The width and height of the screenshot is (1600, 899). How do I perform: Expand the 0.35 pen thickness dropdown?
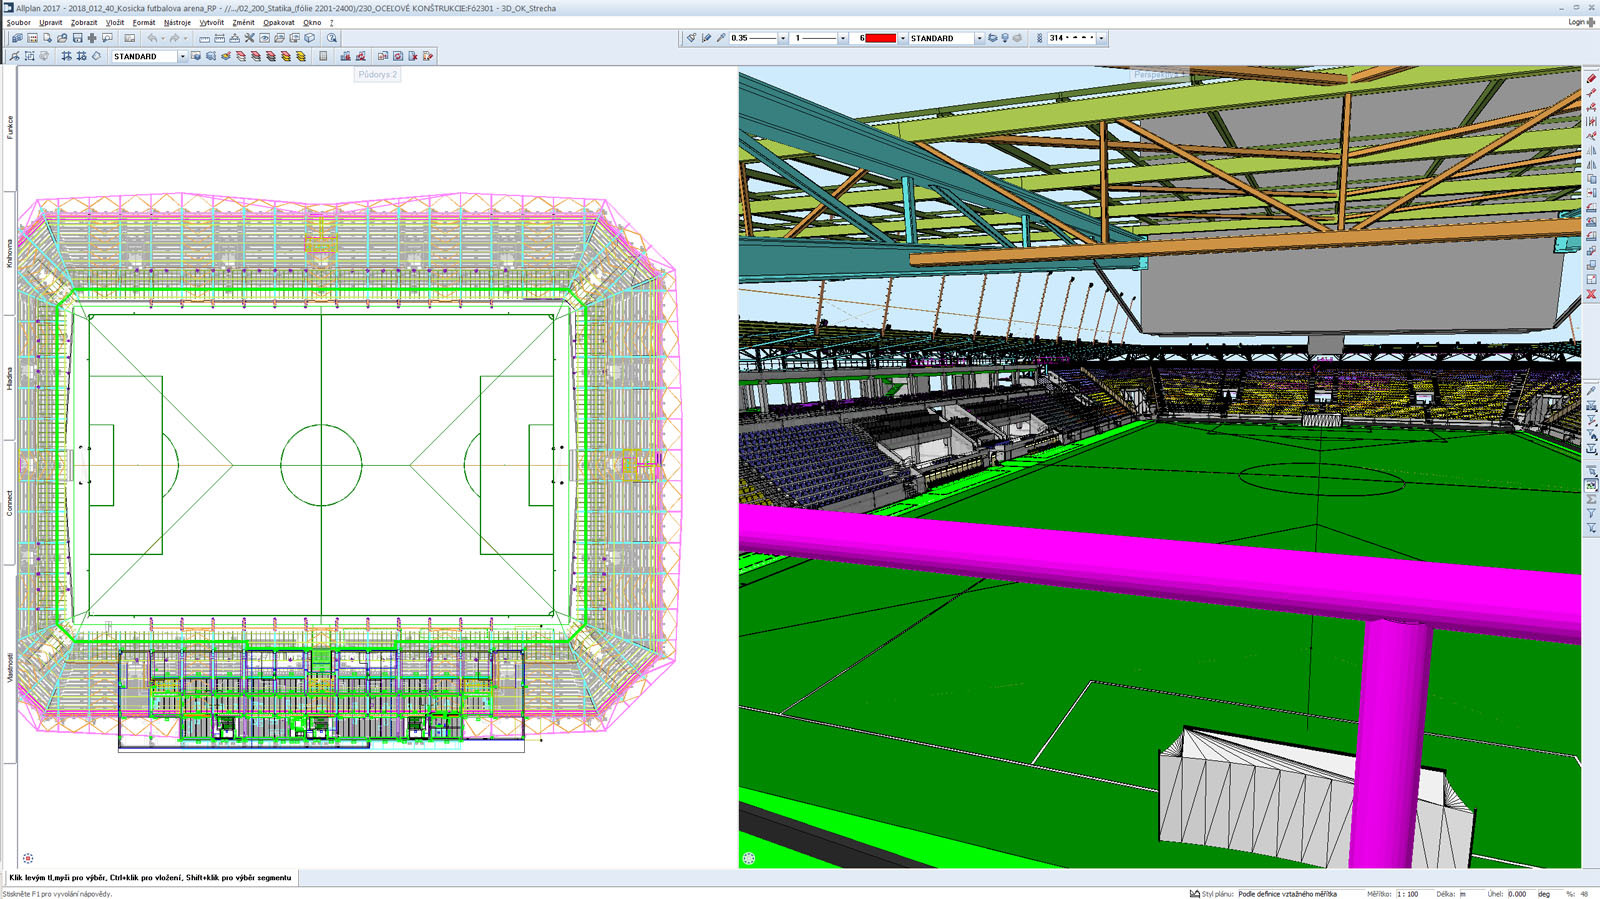pos(782,38)
